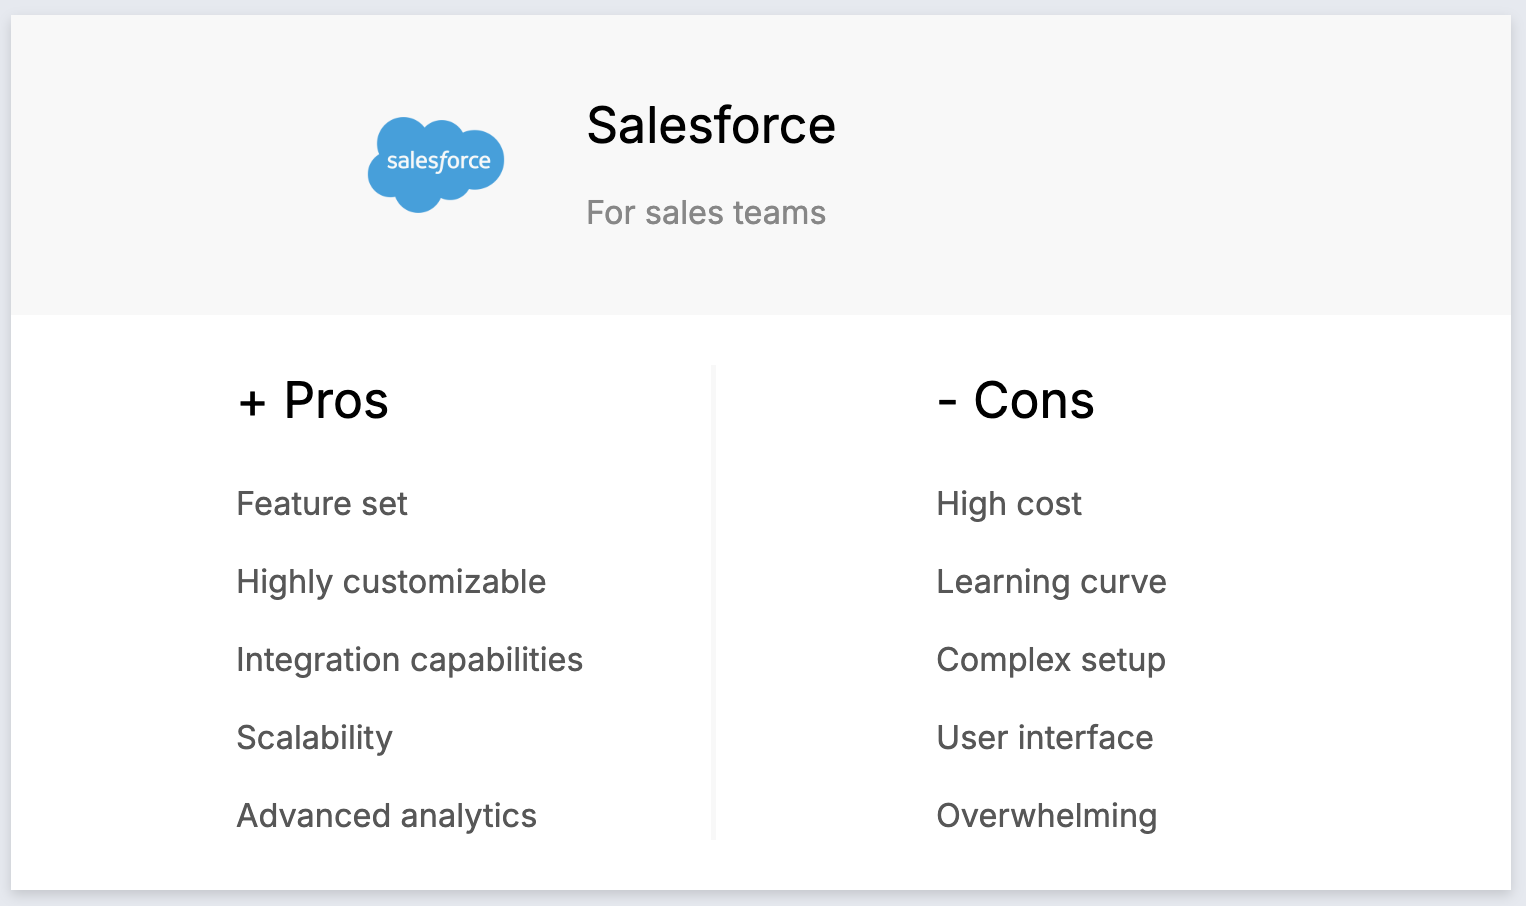
Task: Click the vertical divider between Pros and Cons
Action: coord(713,602)
